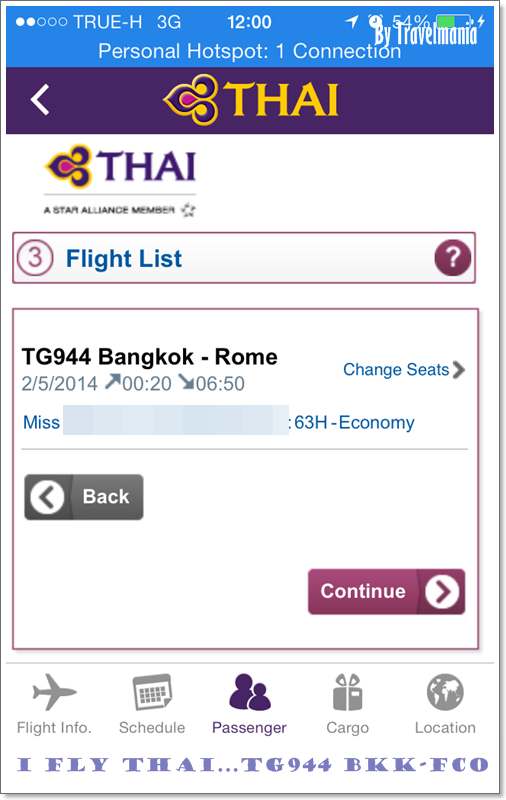The height and width of the screenshot is (800, 506).
Task: Tap the arrow circle on Continue button
Action: point(442,591)
